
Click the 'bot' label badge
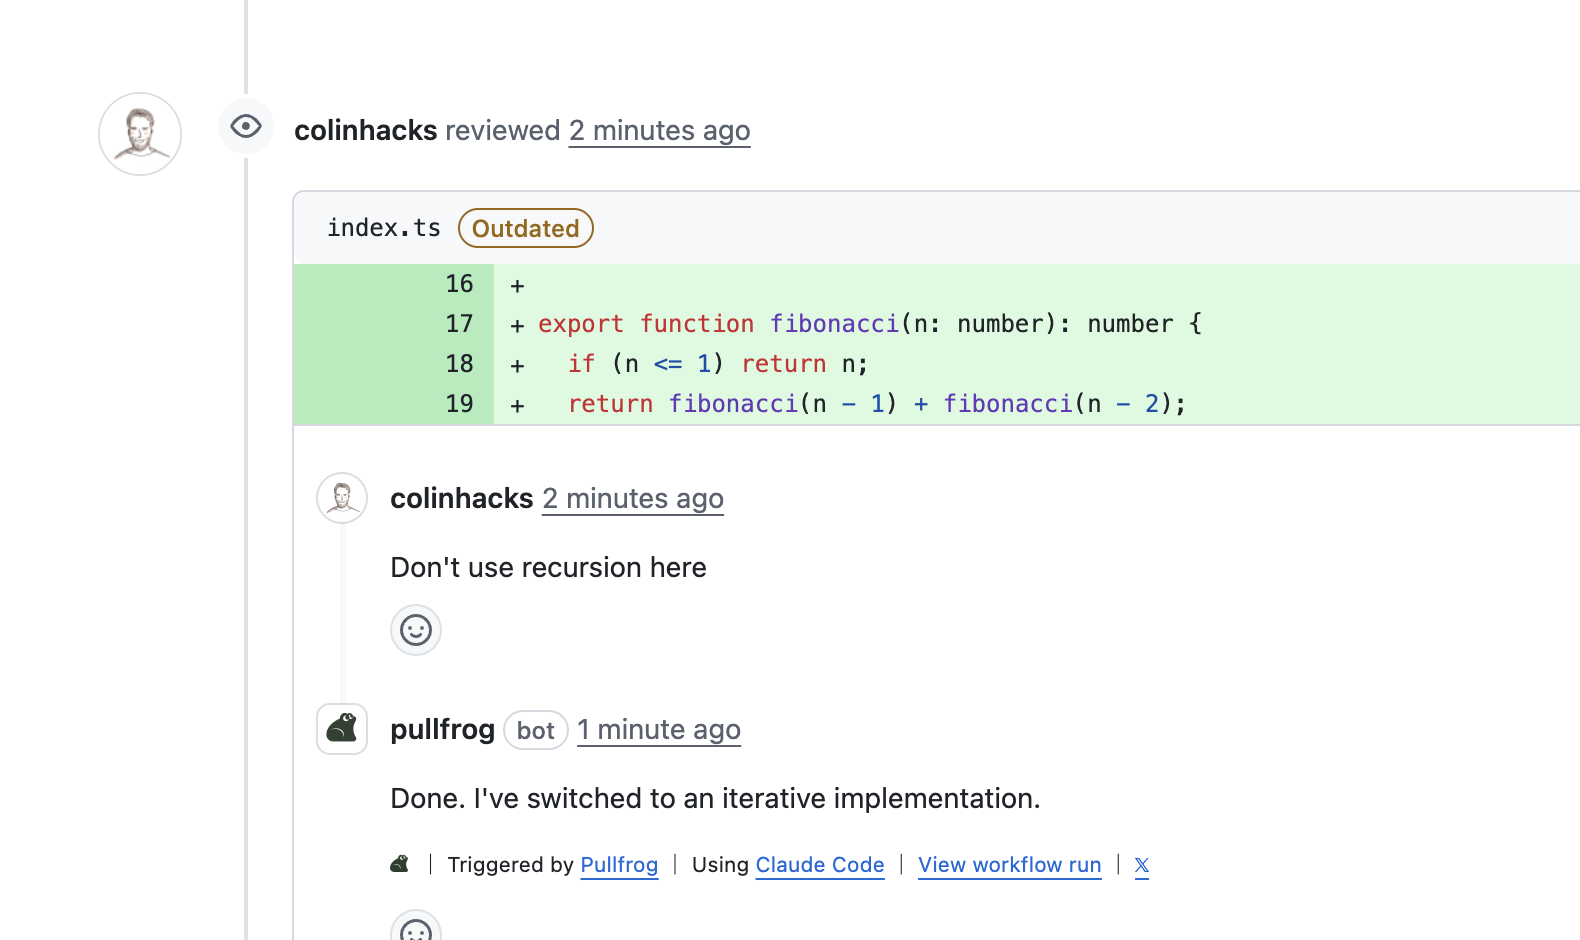[x=536, y=730]
